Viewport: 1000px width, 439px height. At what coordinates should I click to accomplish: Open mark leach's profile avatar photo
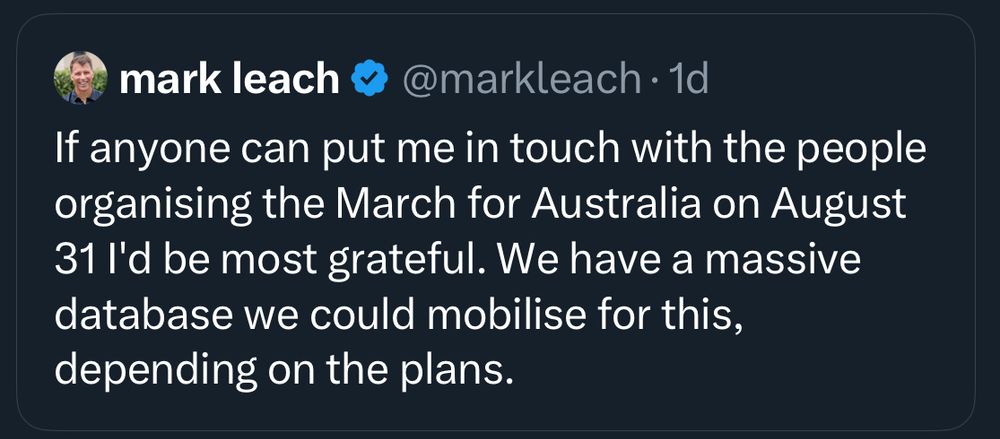point(81,77)
